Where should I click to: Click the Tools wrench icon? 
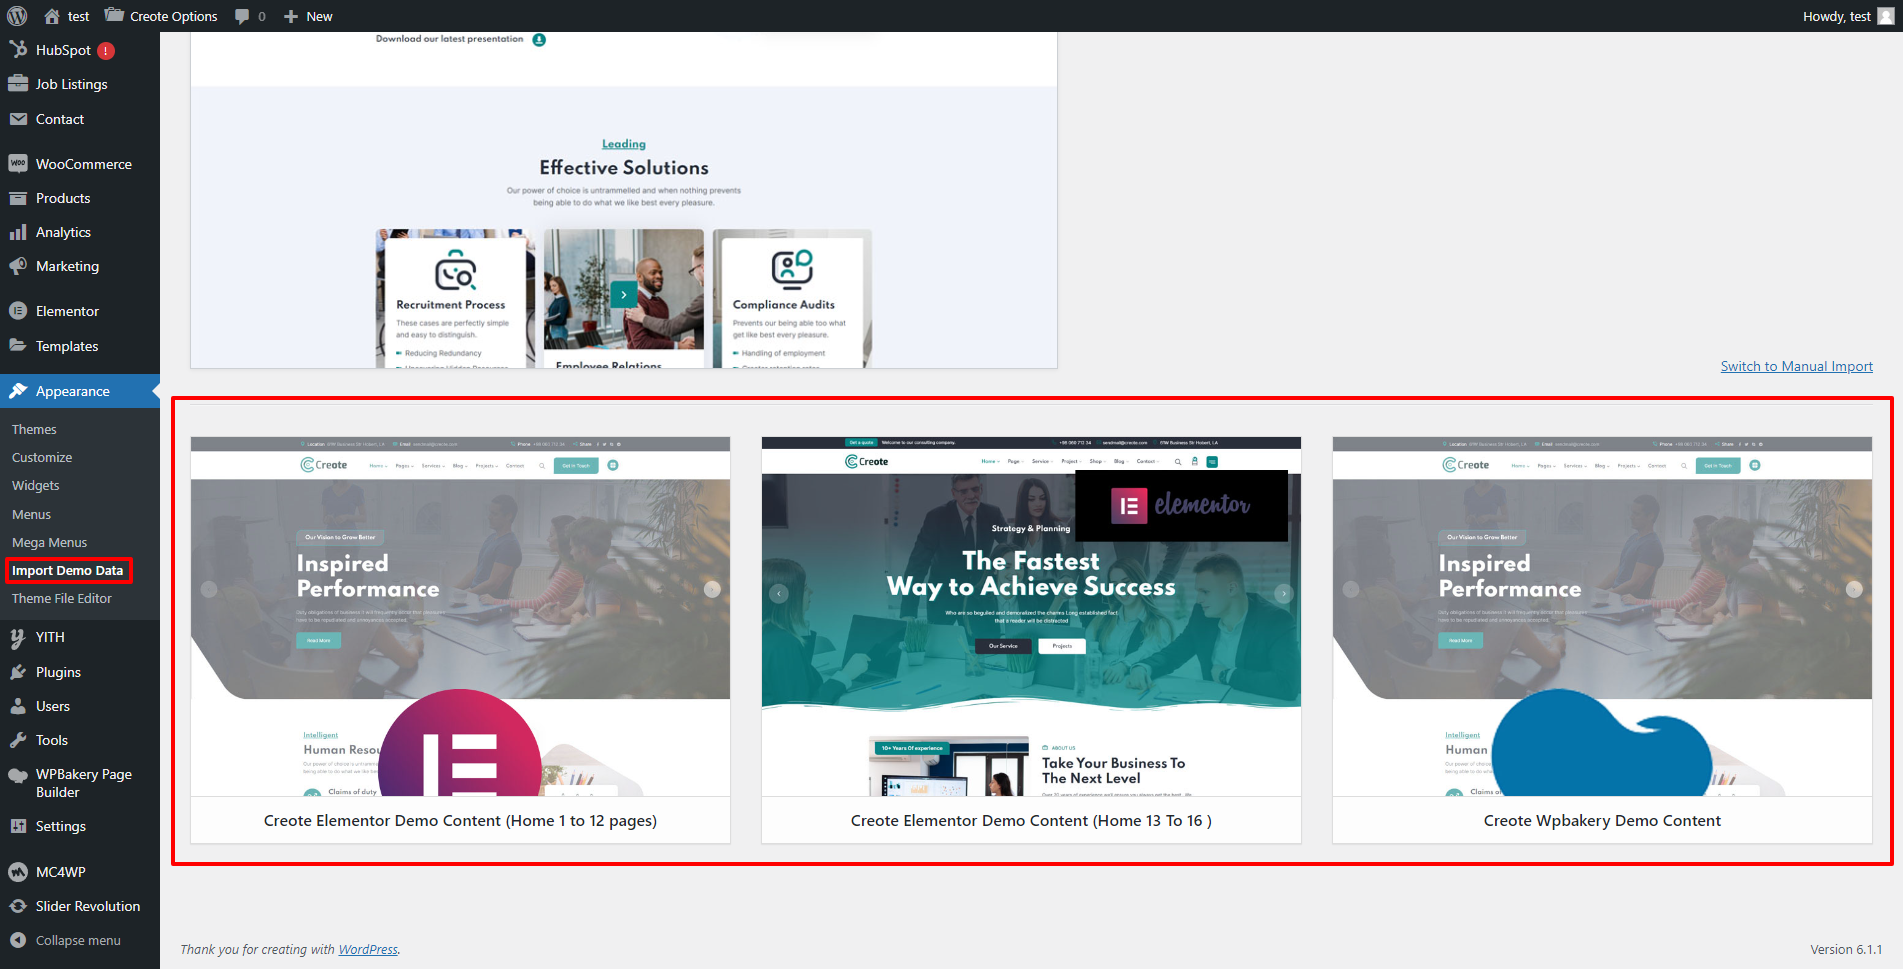[x=18, y=740]
